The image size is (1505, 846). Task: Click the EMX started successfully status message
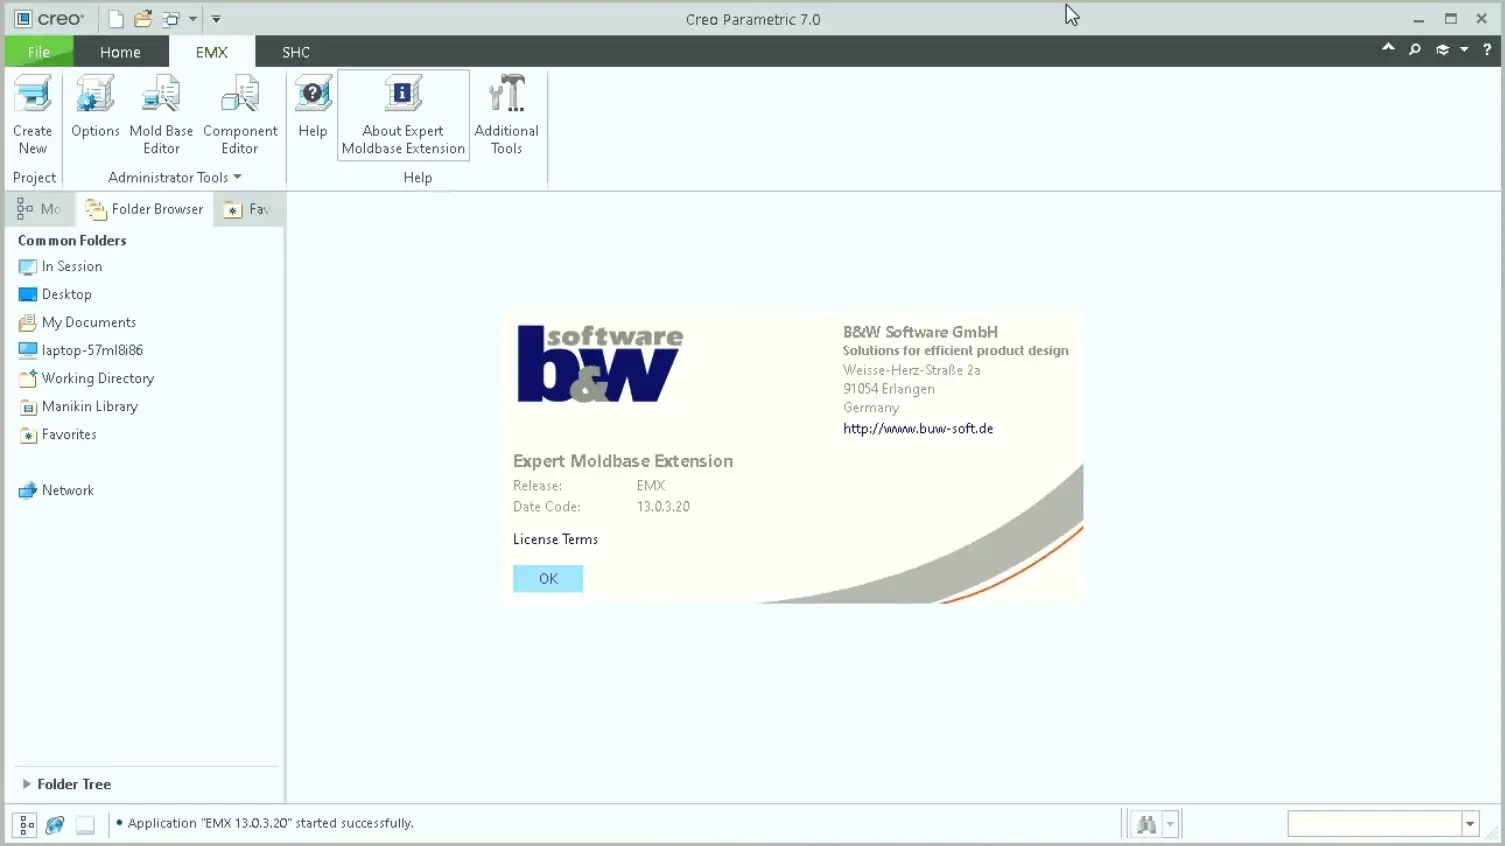pos(270,823)
